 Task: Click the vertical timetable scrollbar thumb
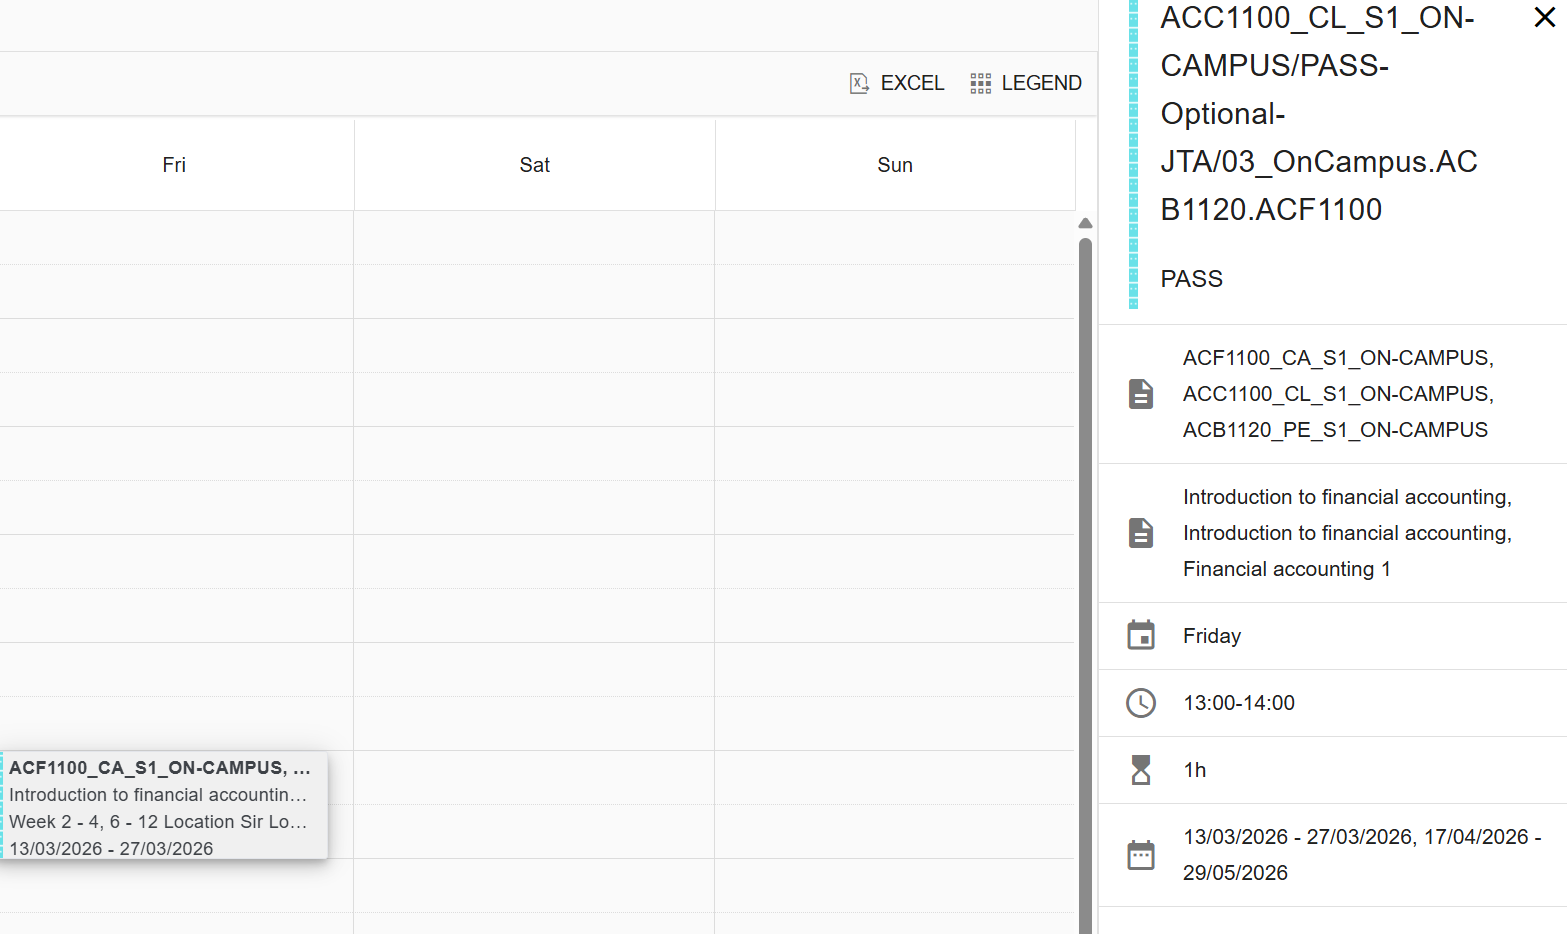1085,585
